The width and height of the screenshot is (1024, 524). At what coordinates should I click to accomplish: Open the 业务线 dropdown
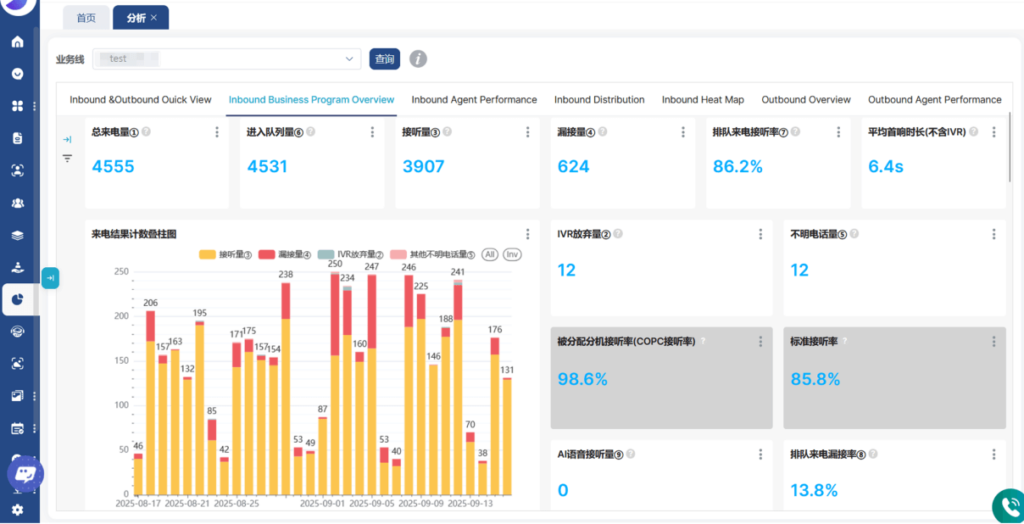coord(226,59)
